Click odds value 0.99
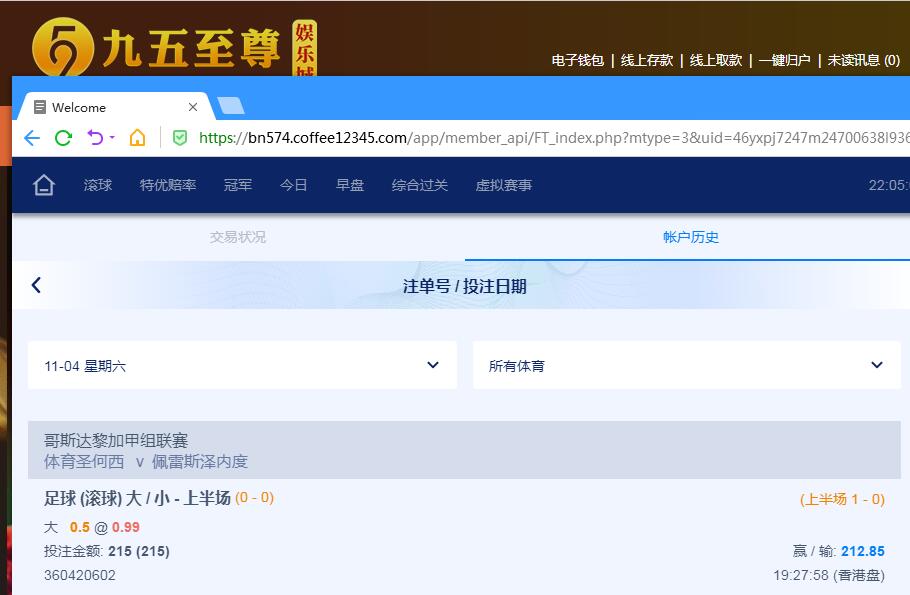 click(x=126, y=527)
